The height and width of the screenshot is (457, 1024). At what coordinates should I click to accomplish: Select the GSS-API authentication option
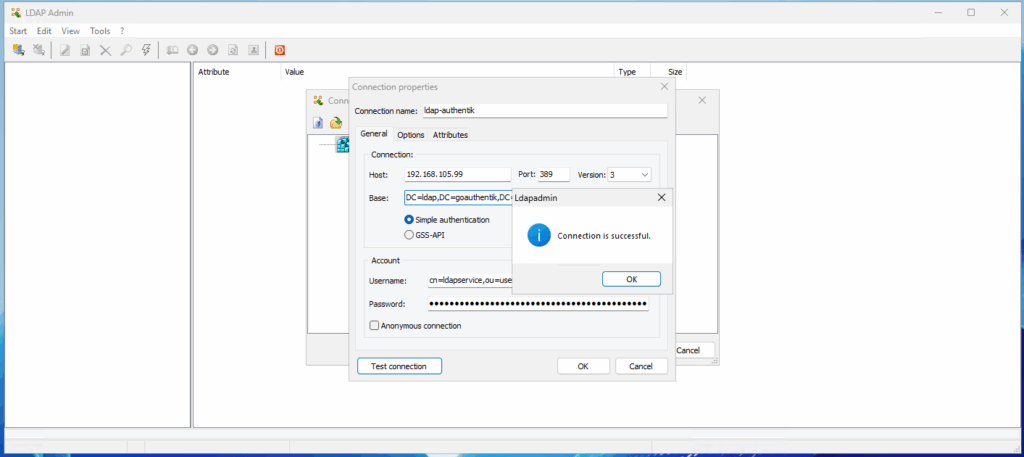[409, 235]
